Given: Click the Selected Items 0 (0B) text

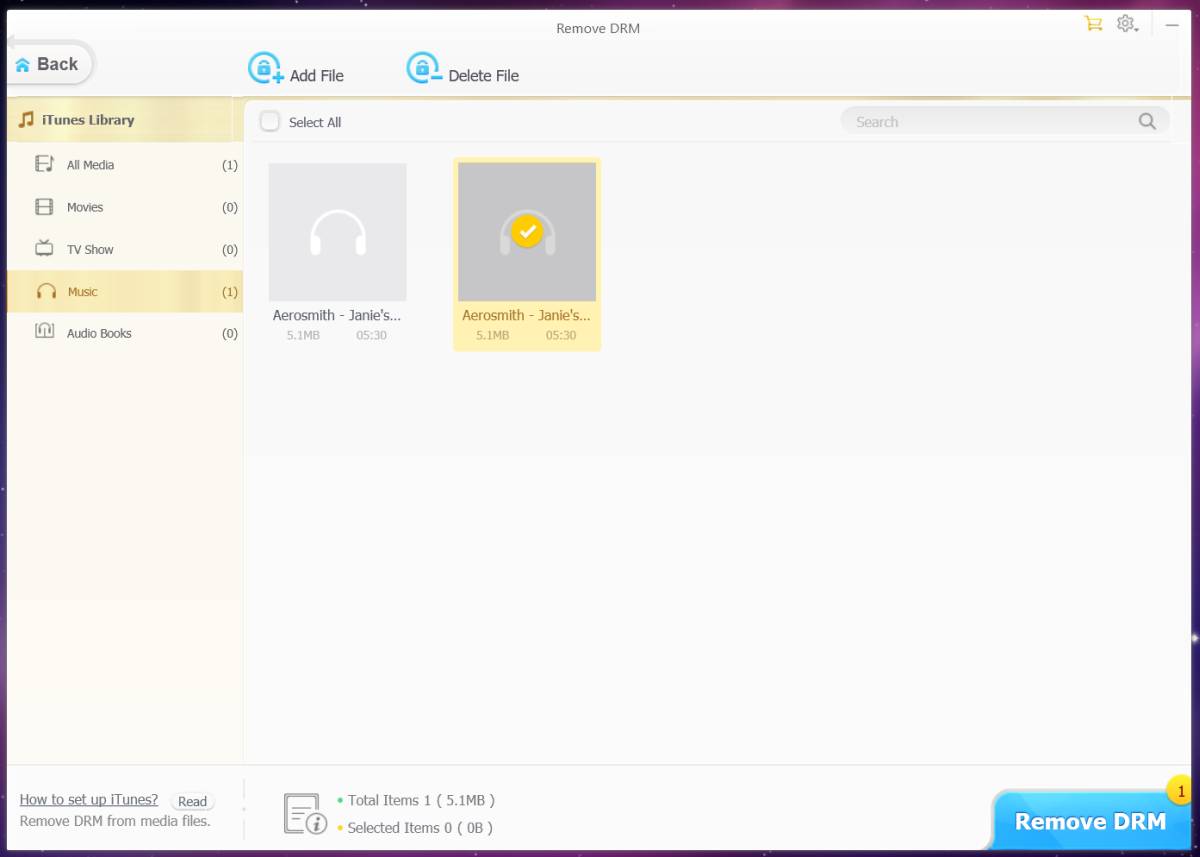Looking at the screenshot, I should pyautogui.click(x=420, y=827).
